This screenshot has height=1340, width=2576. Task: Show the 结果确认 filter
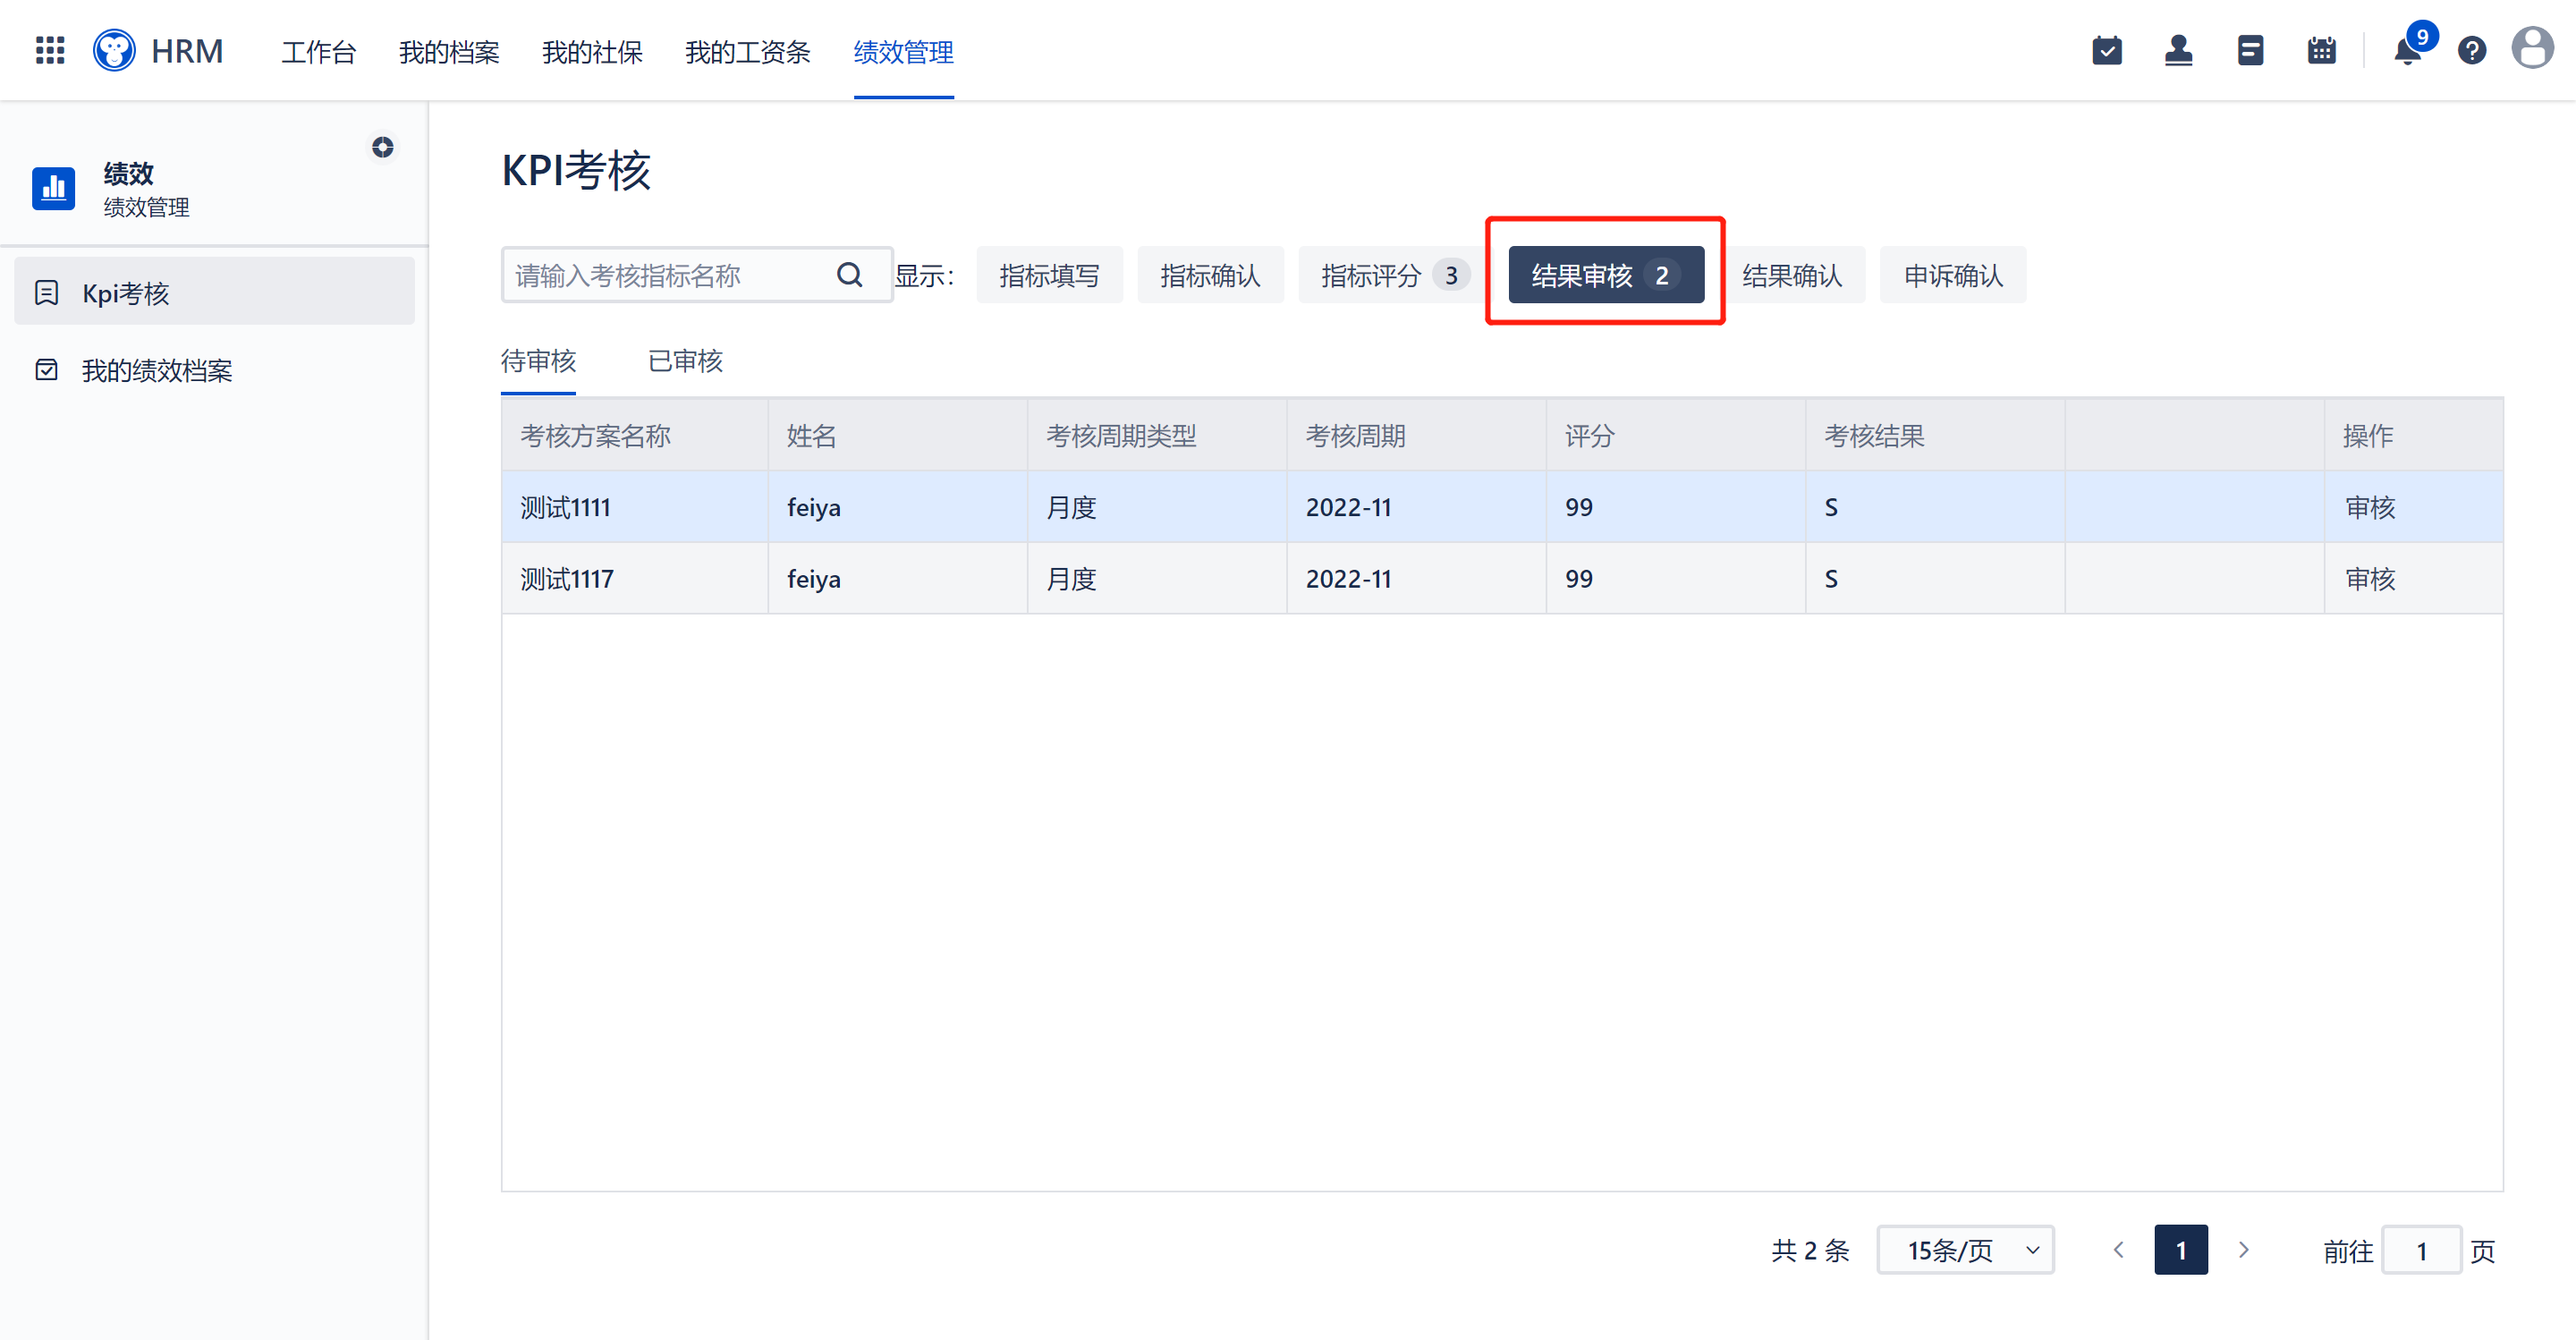[x=1792, y=275]
